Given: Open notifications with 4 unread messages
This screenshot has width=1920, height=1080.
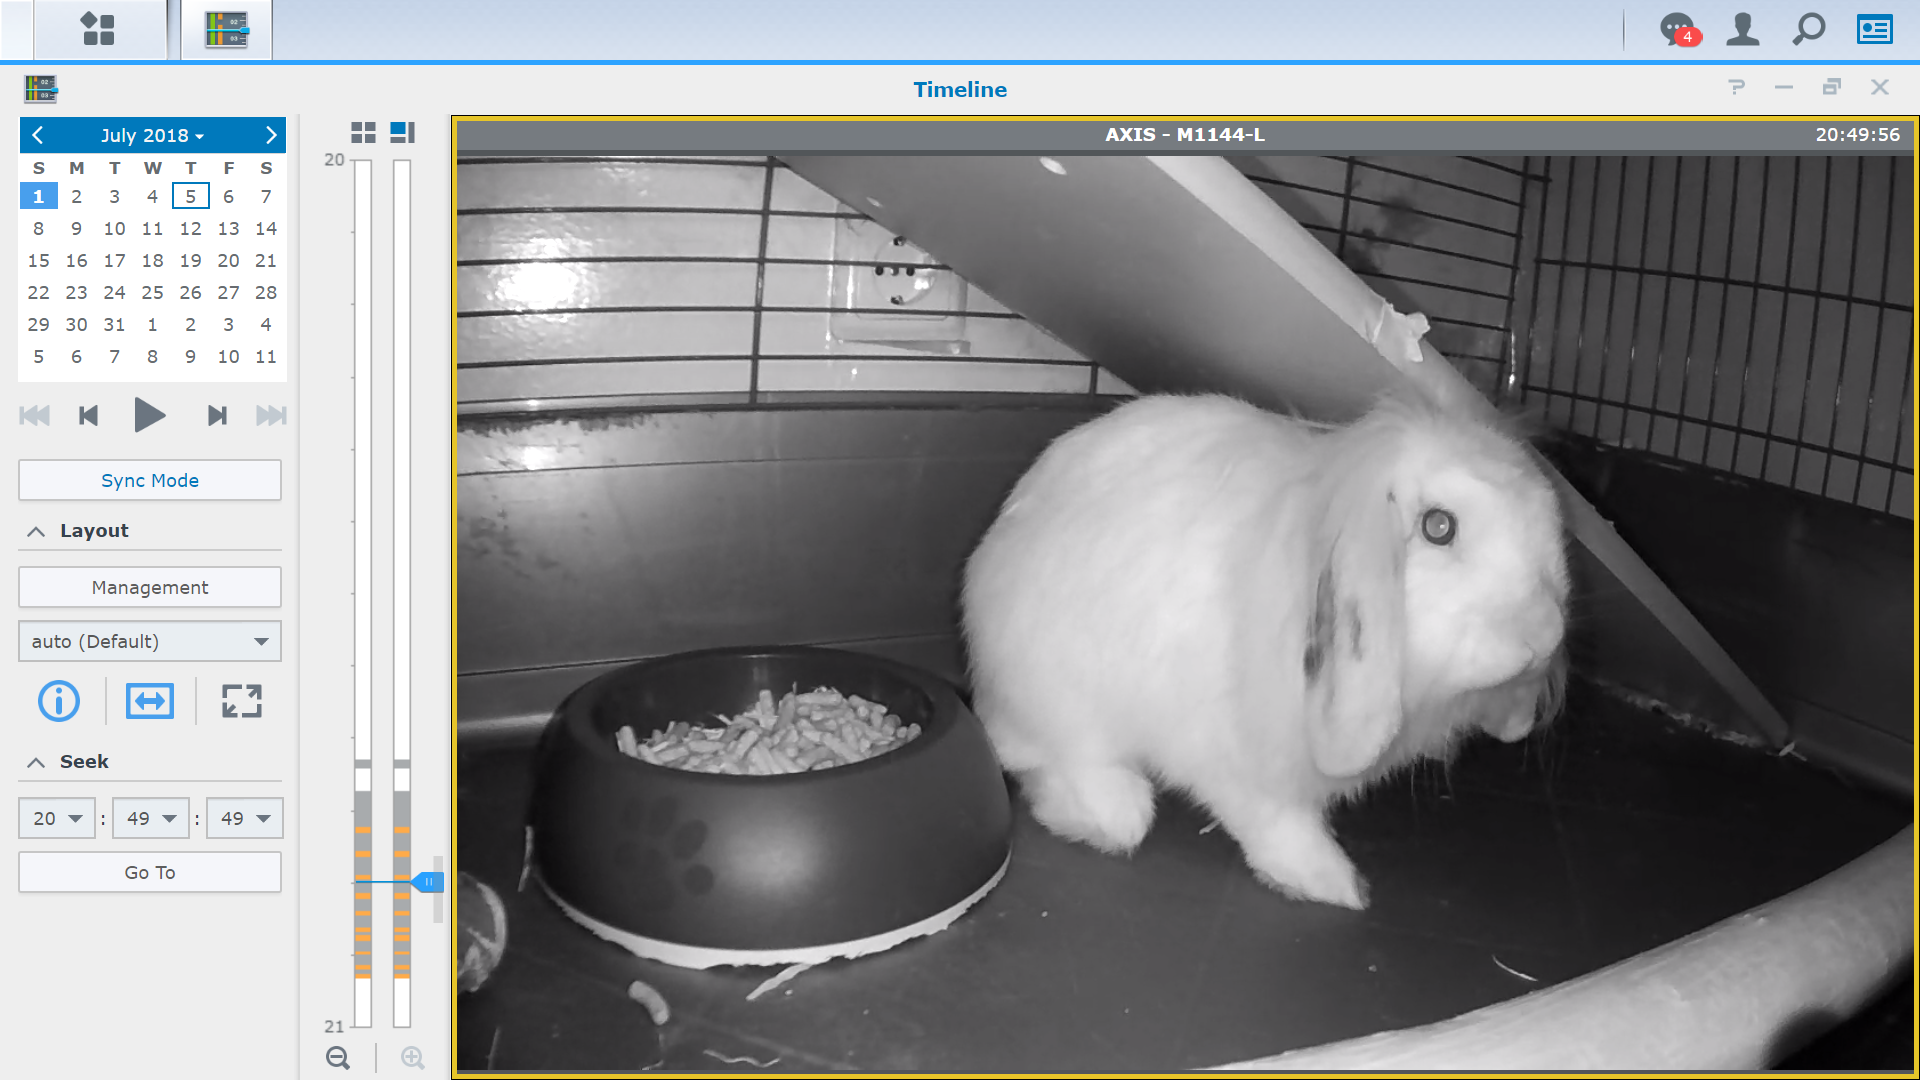Looking at the screenshot, I should (x=1679, y=29).
